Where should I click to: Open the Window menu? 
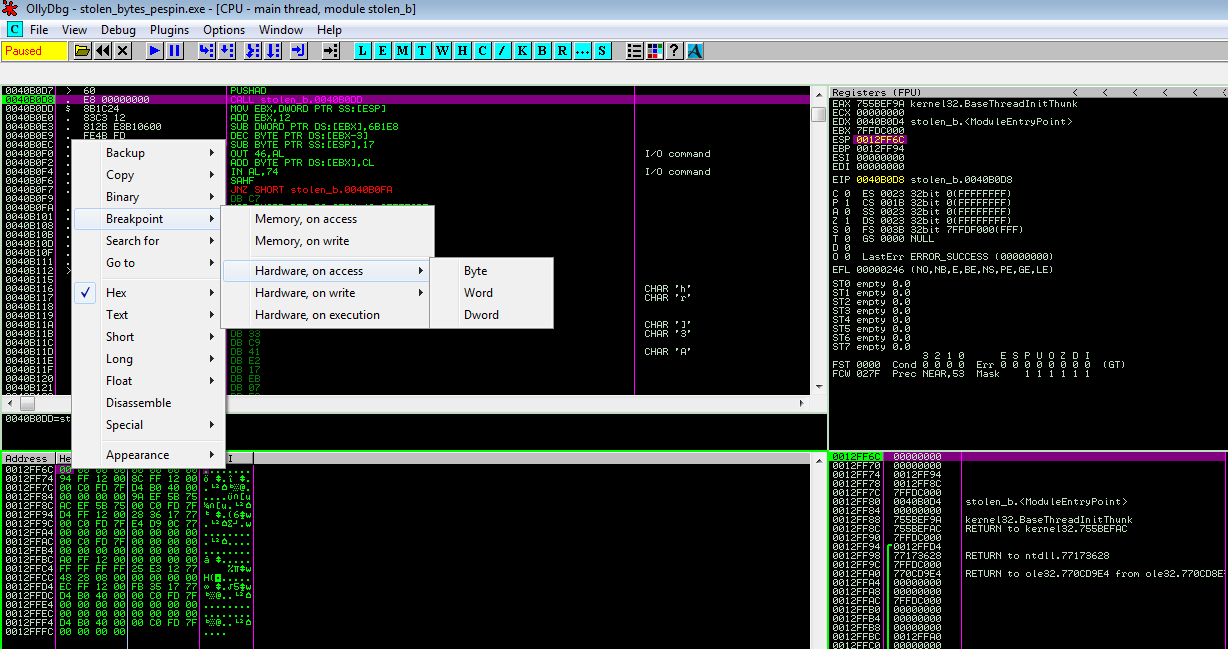(281, 30)
